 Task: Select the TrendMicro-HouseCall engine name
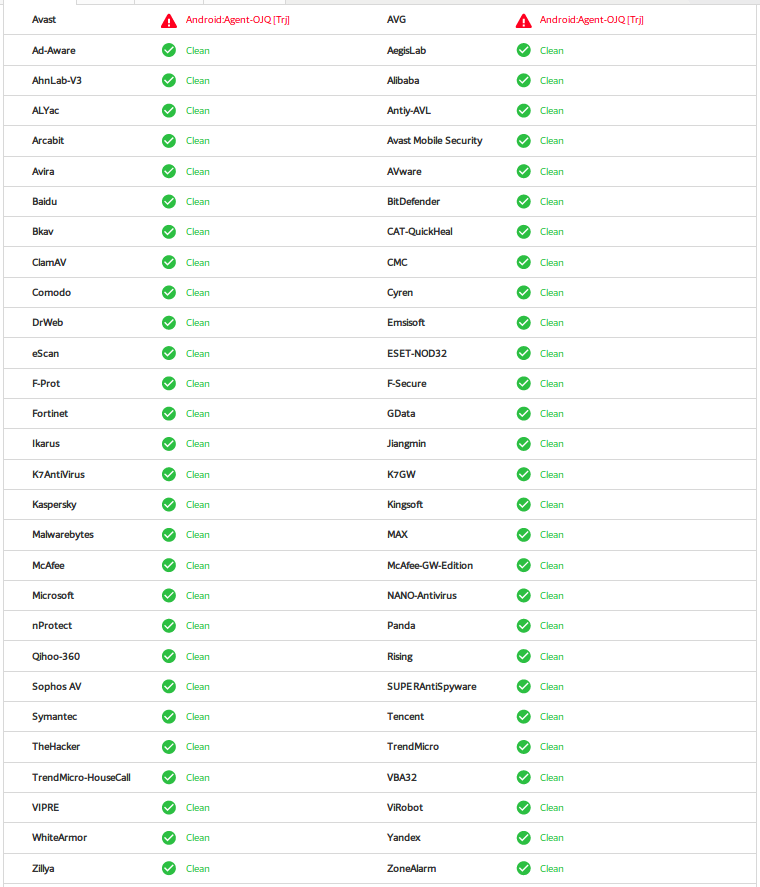click(81, 777)
